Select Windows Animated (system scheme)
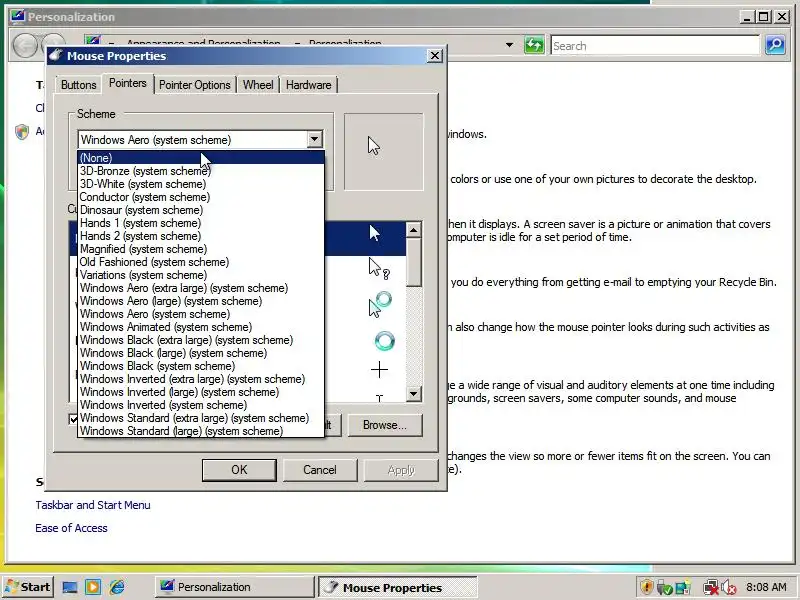The image size is (800, 600). (201, 327)
